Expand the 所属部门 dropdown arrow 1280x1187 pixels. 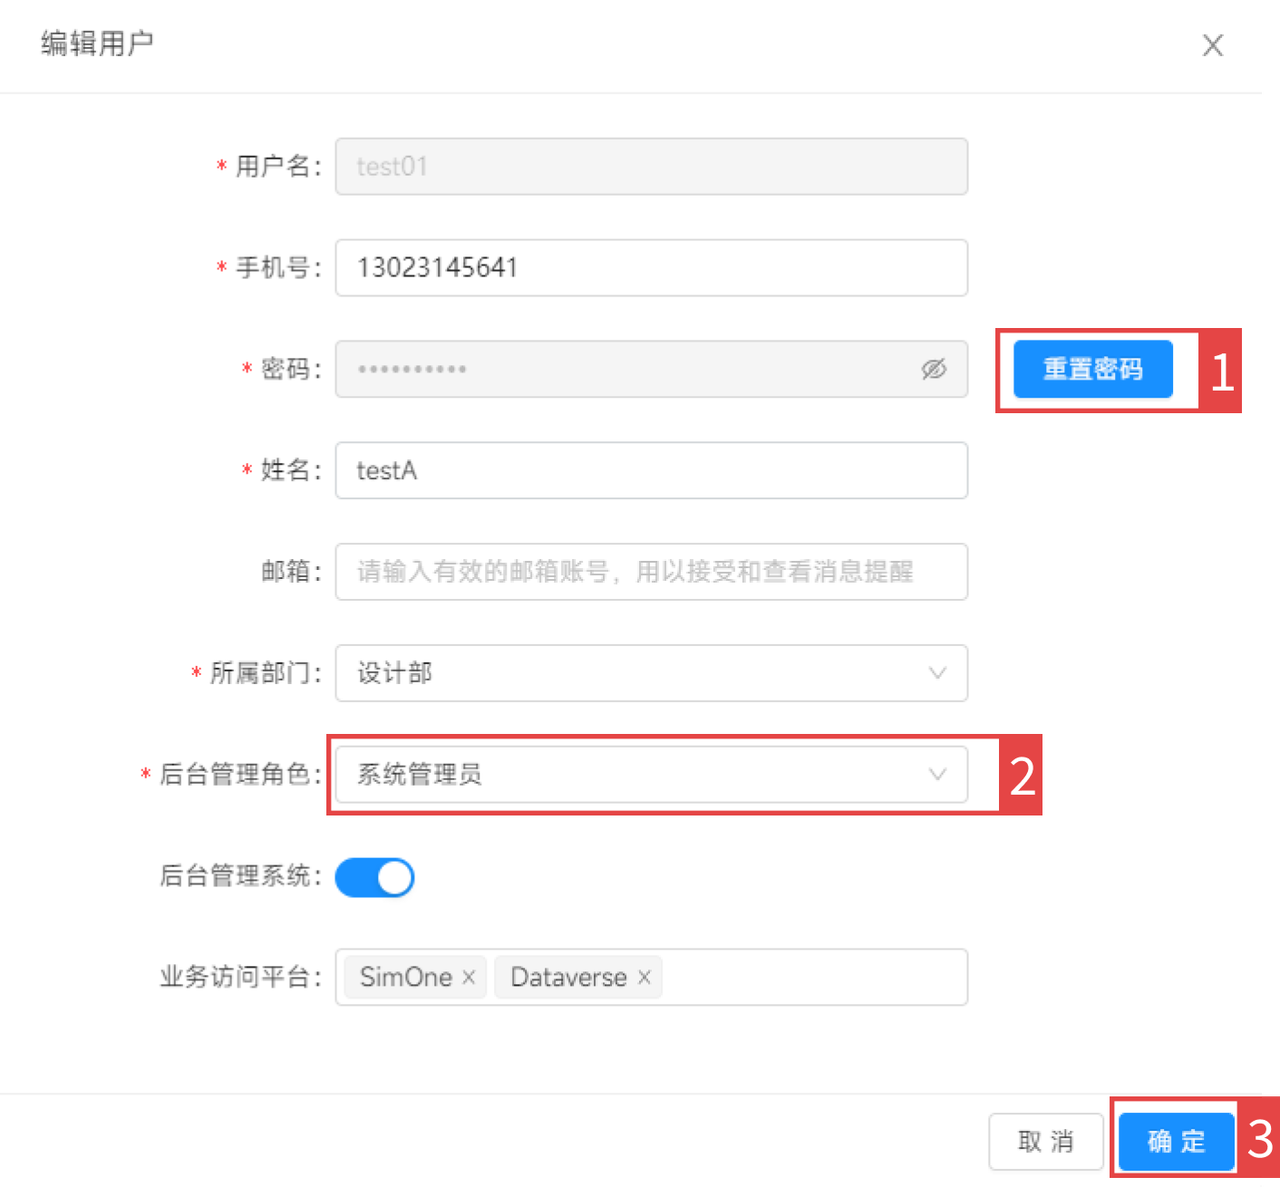(937, 673)
